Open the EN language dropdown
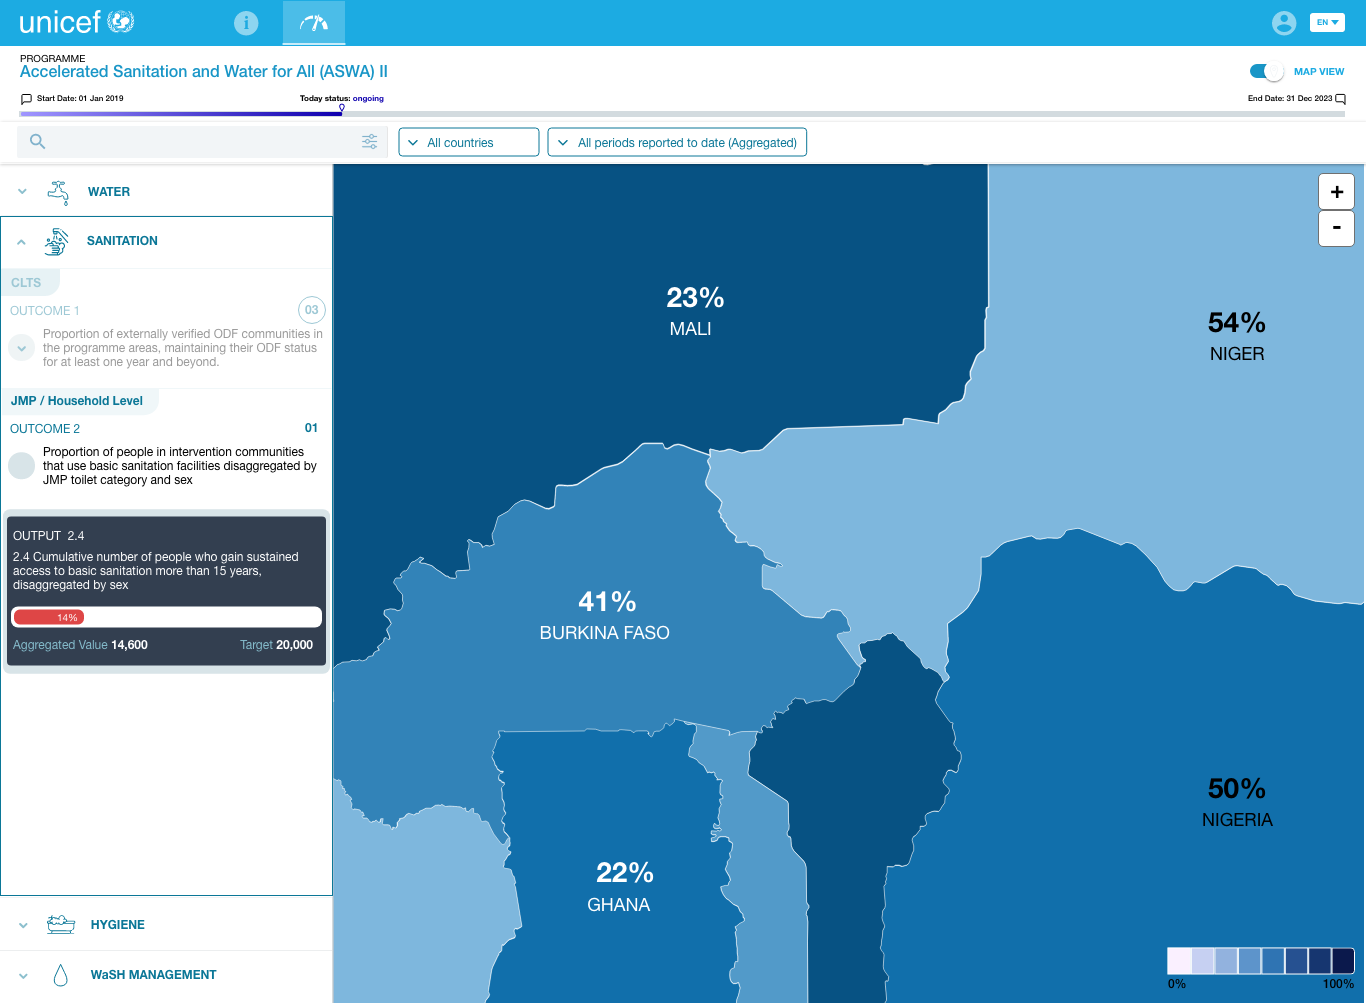 (1327, 22)
